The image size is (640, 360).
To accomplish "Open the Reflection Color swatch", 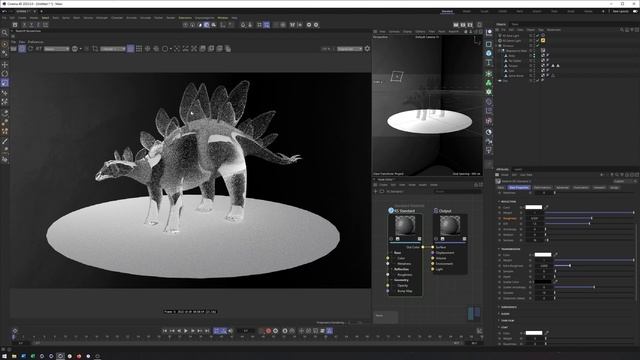I will tap(534, 207).
